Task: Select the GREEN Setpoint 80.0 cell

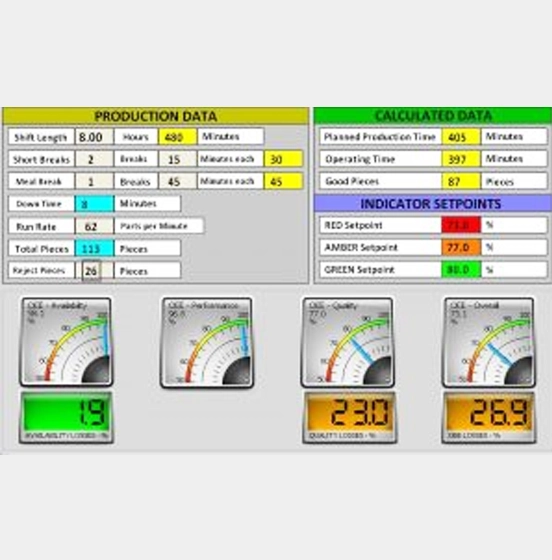Action: [461, 270]
